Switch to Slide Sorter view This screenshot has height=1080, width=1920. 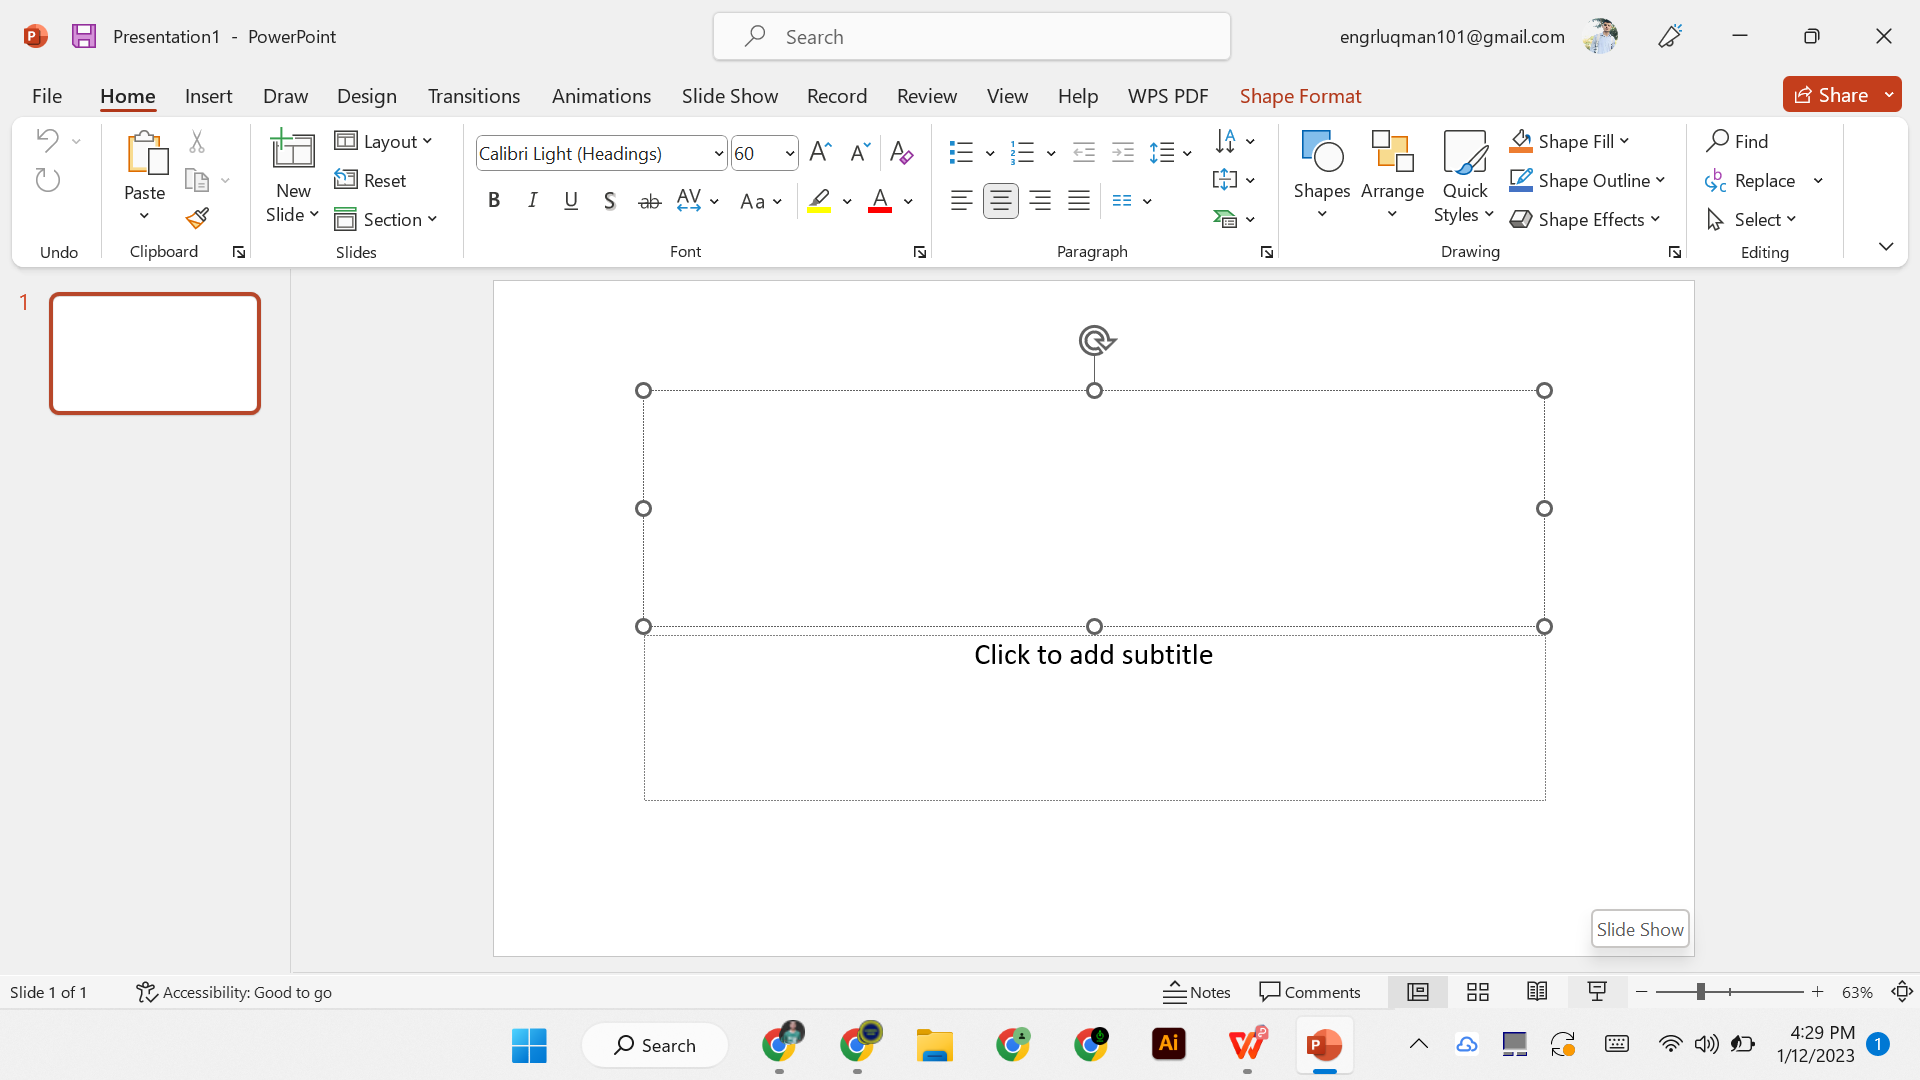(1478, 992)
